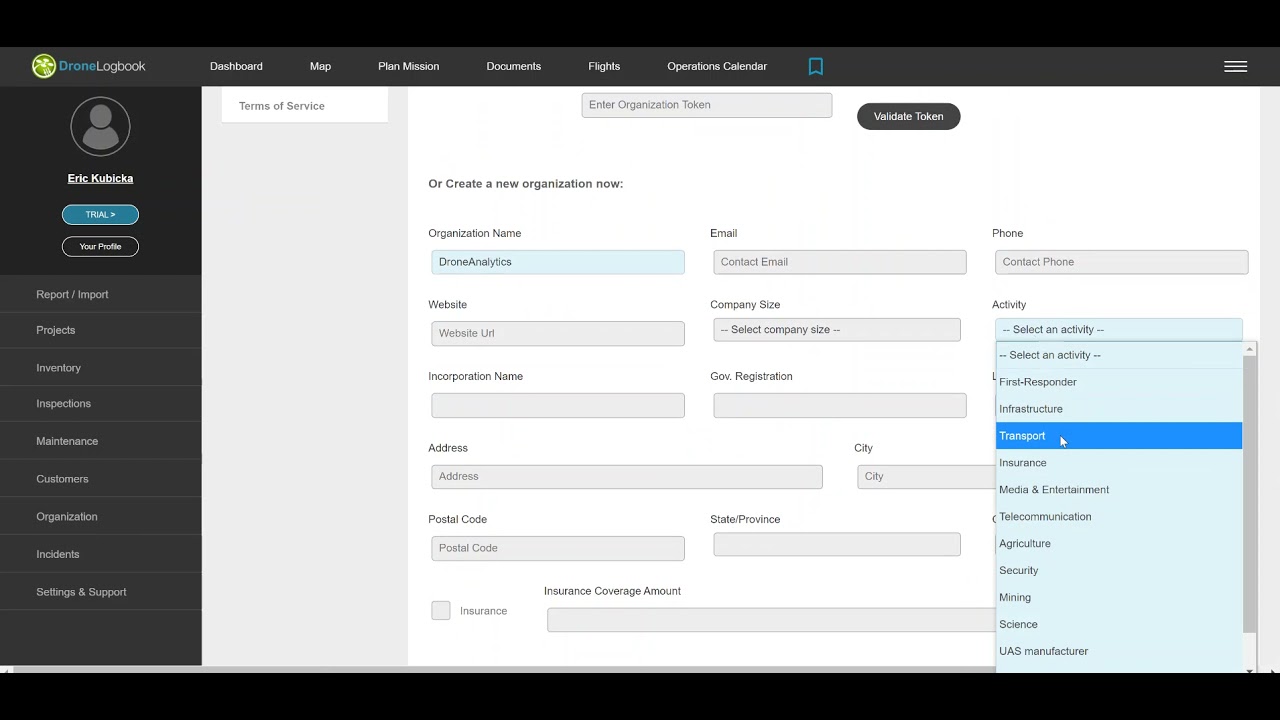
Task: Open Incidents in the sidebar
Action: (101, 554)
